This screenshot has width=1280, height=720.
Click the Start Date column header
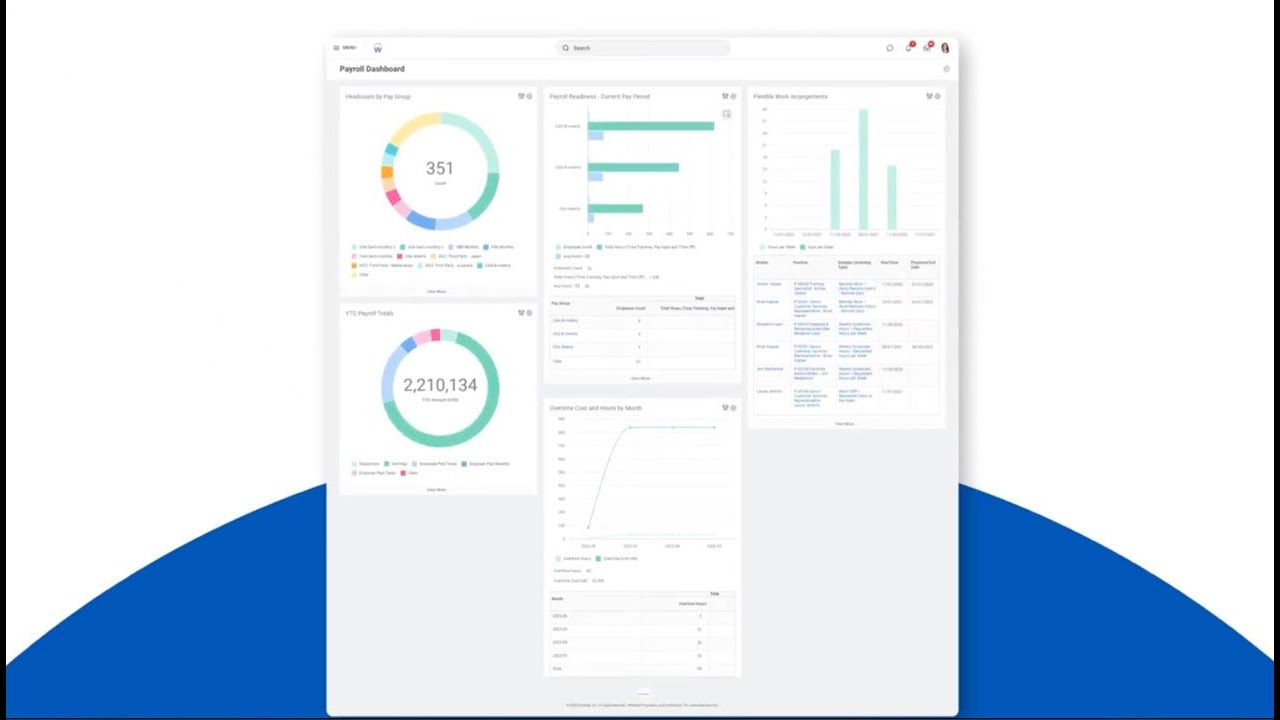(890, 263)
